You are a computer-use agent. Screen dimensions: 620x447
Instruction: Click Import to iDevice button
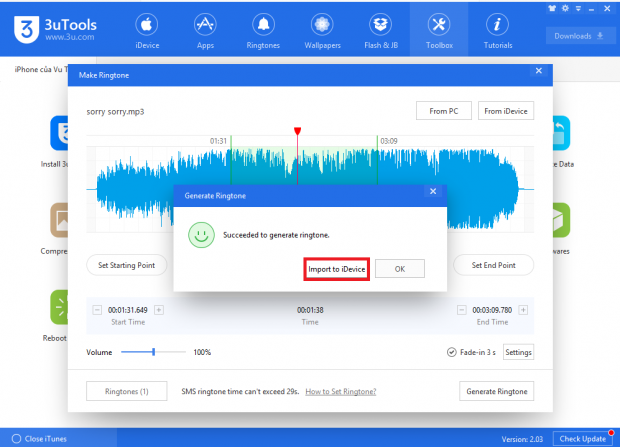coord(337,269)
